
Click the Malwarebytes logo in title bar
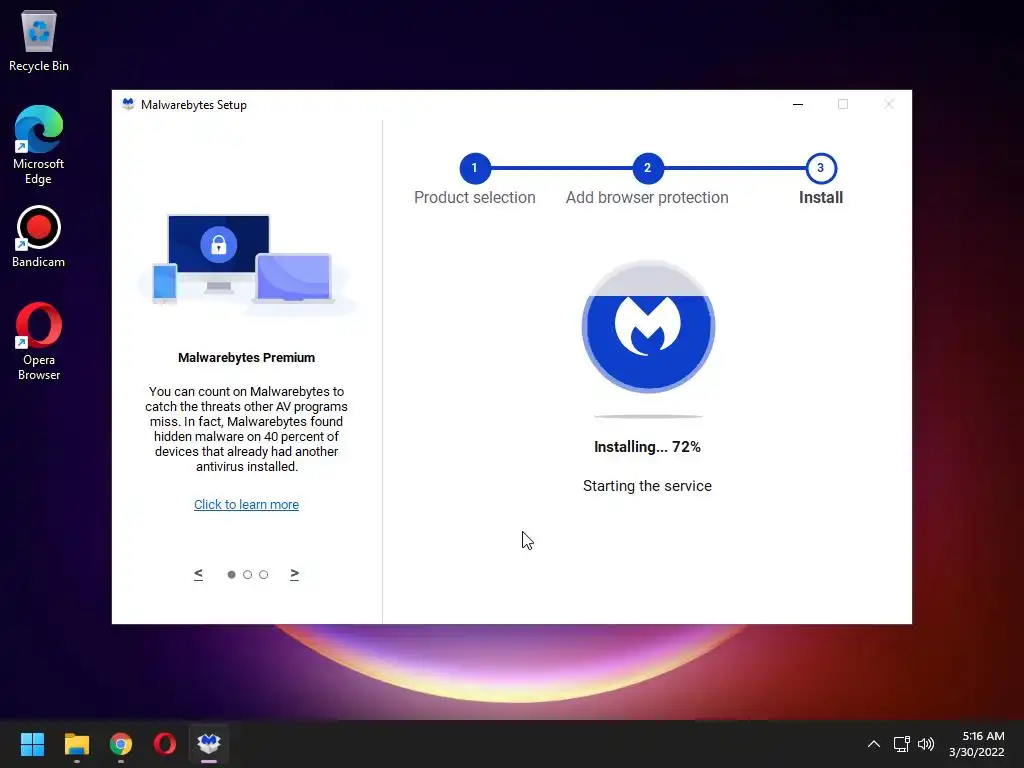[x=128, y=104]
